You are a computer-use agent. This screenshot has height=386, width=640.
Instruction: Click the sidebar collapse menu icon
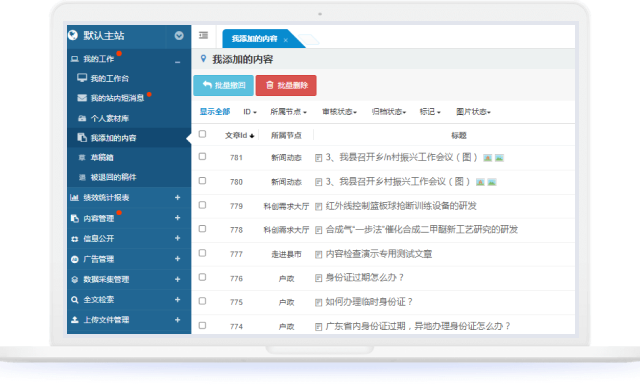click(x=203, y=35)
